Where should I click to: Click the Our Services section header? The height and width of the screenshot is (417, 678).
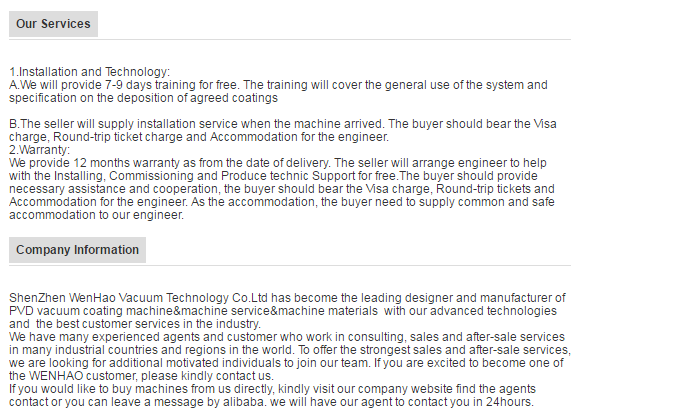pos(53,23)
